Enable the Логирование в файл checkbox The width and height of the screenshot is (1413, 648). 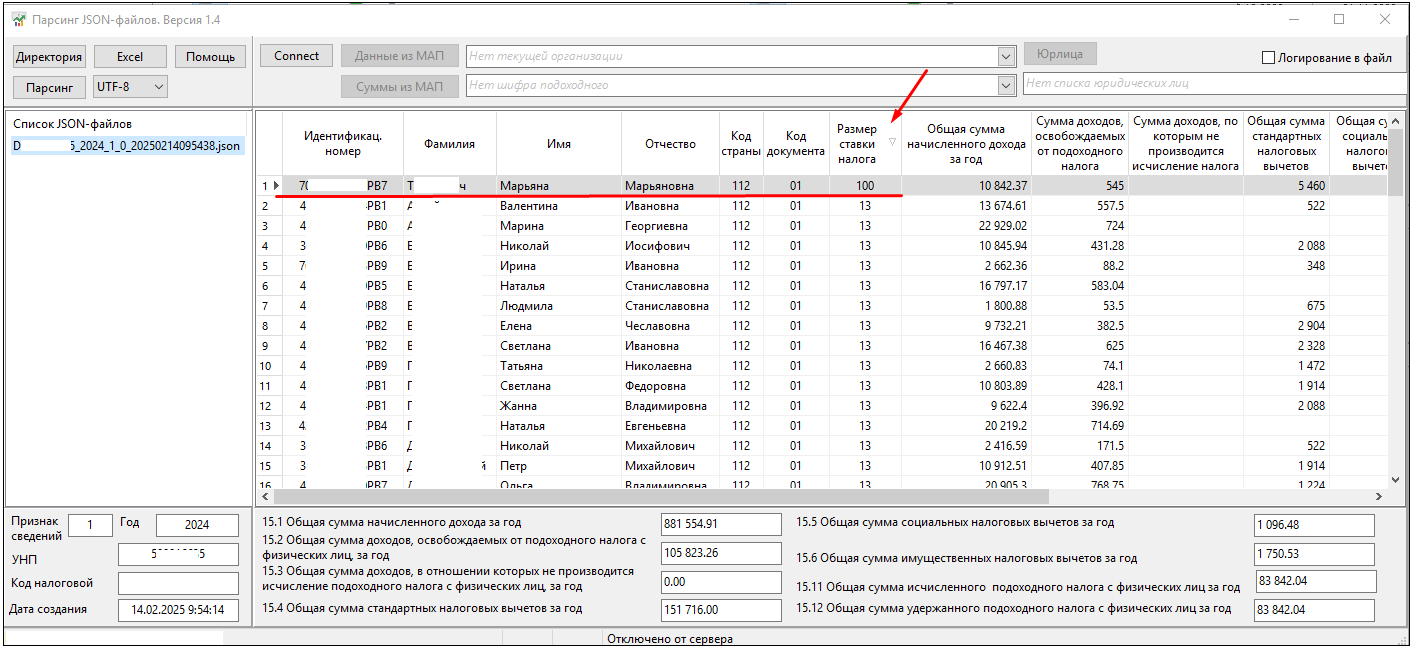[x=1269, y=58]
